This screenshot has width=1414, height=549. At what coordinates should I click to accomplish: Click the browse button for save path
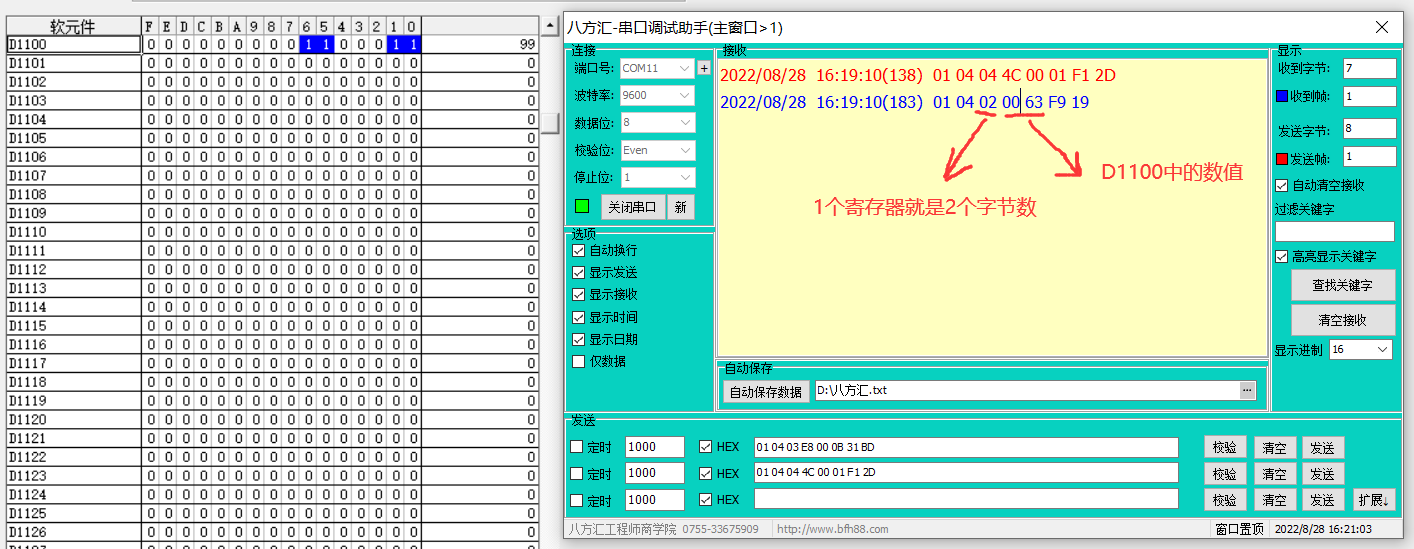[1247, 390]
